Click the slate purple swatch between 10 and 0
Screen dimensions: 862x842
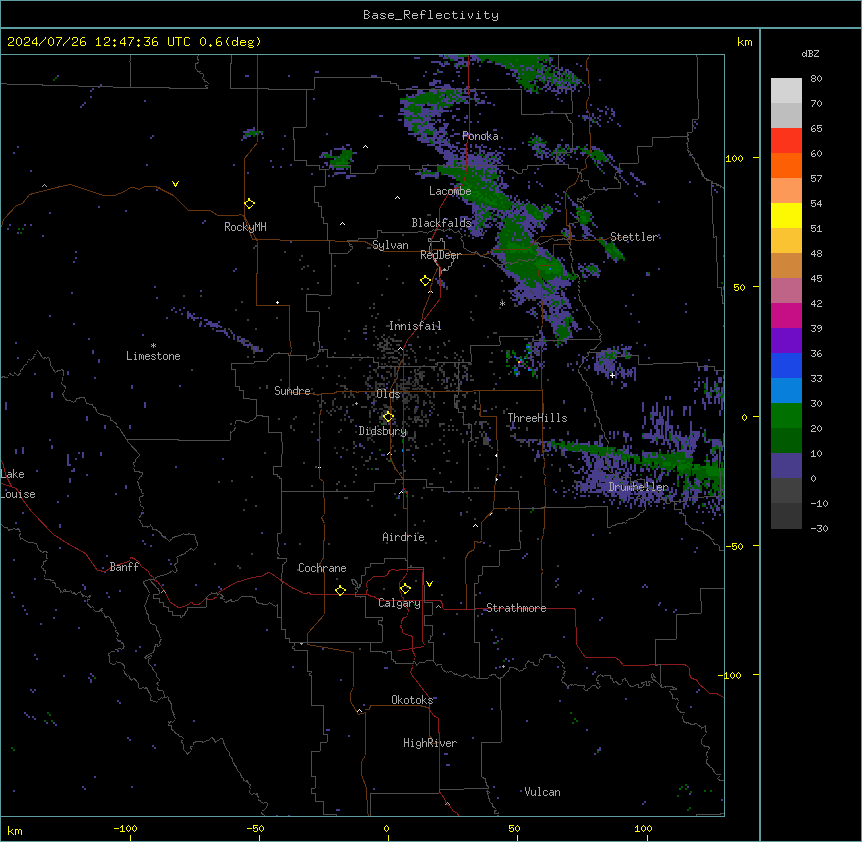(786, 466)
